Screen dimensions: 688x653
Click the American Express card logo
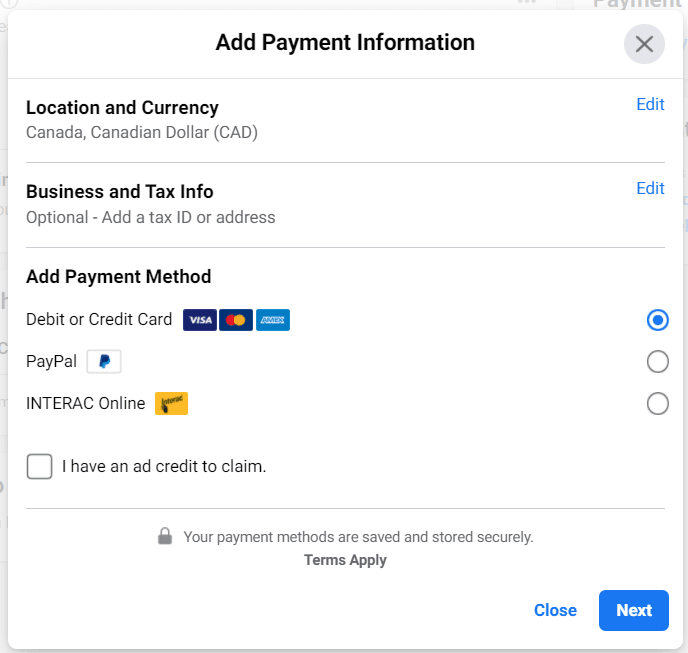click(272, 320)
